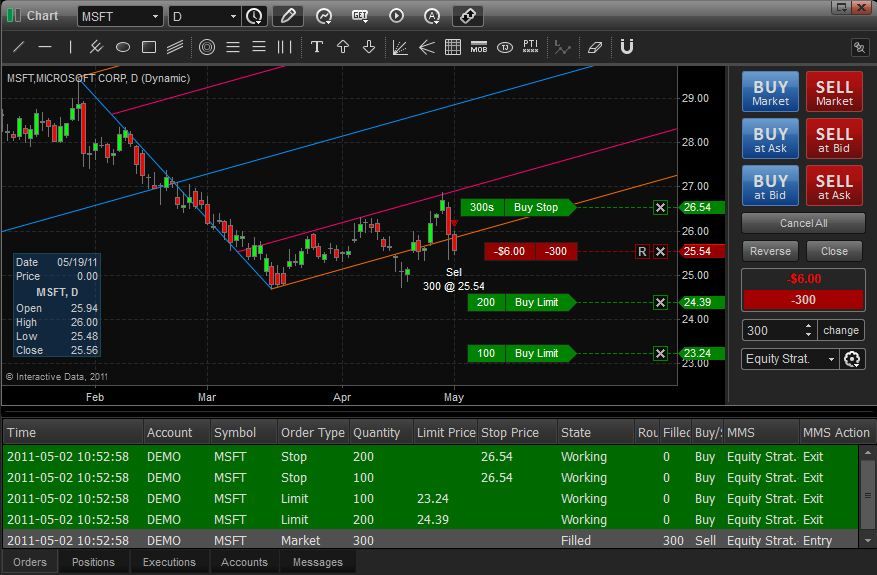Select the rectangle drawing tool
The image size is (877, 575).
coord(149,48)
